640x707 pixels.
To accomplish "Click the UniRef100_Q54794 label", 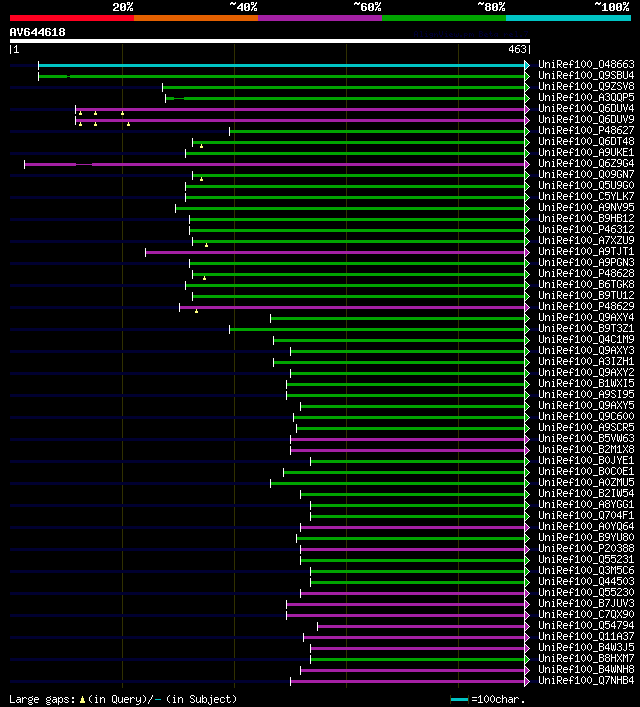I will click(586, 625).
